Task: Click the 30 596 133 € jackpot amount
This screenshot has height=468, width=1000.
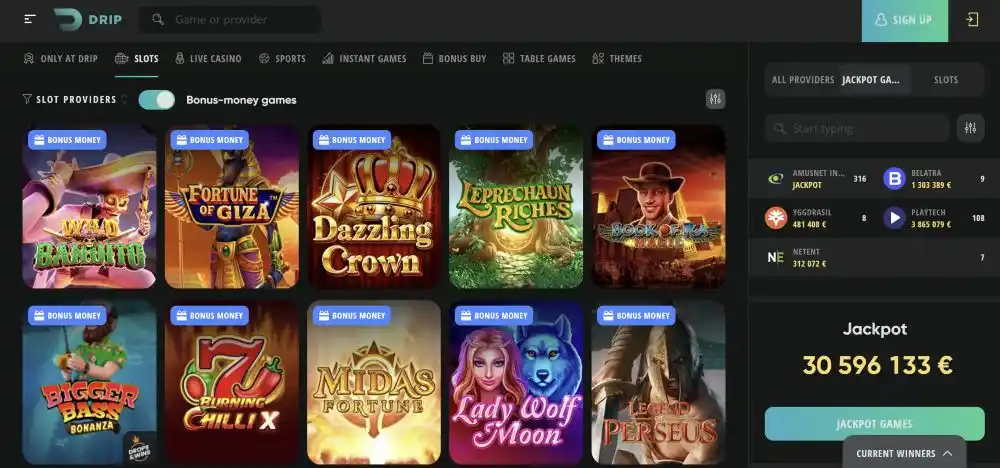Action: (x=877, y=365)
